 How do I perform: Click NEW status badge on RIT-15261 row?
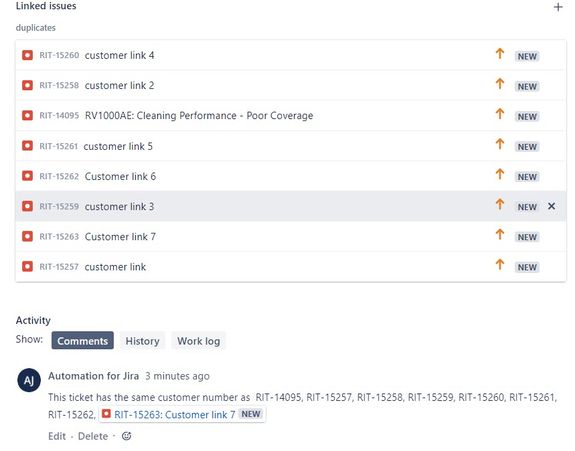[527, 147]
